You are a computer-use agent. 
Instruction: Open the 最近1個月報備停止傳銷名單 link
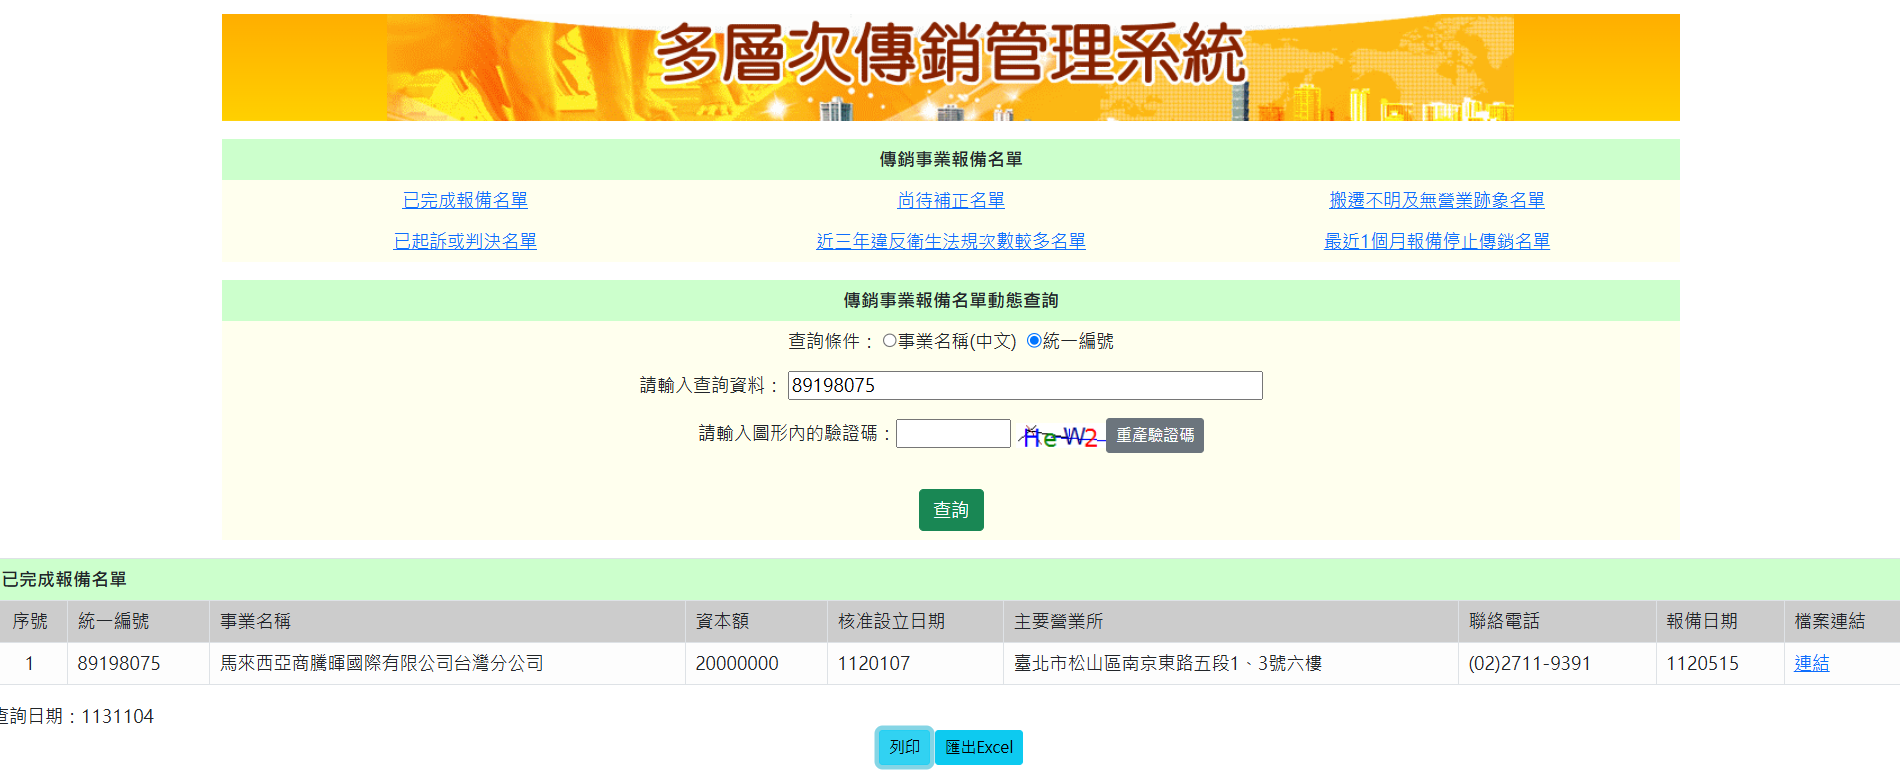pyautogui.click(x=1437, y=241)
